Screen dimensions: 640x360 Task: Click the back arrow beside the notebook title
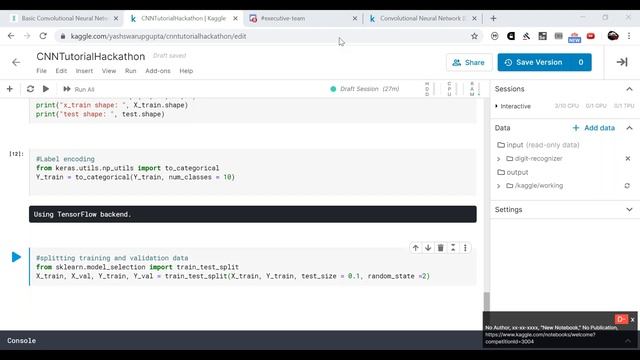click(x=16, y=62)
